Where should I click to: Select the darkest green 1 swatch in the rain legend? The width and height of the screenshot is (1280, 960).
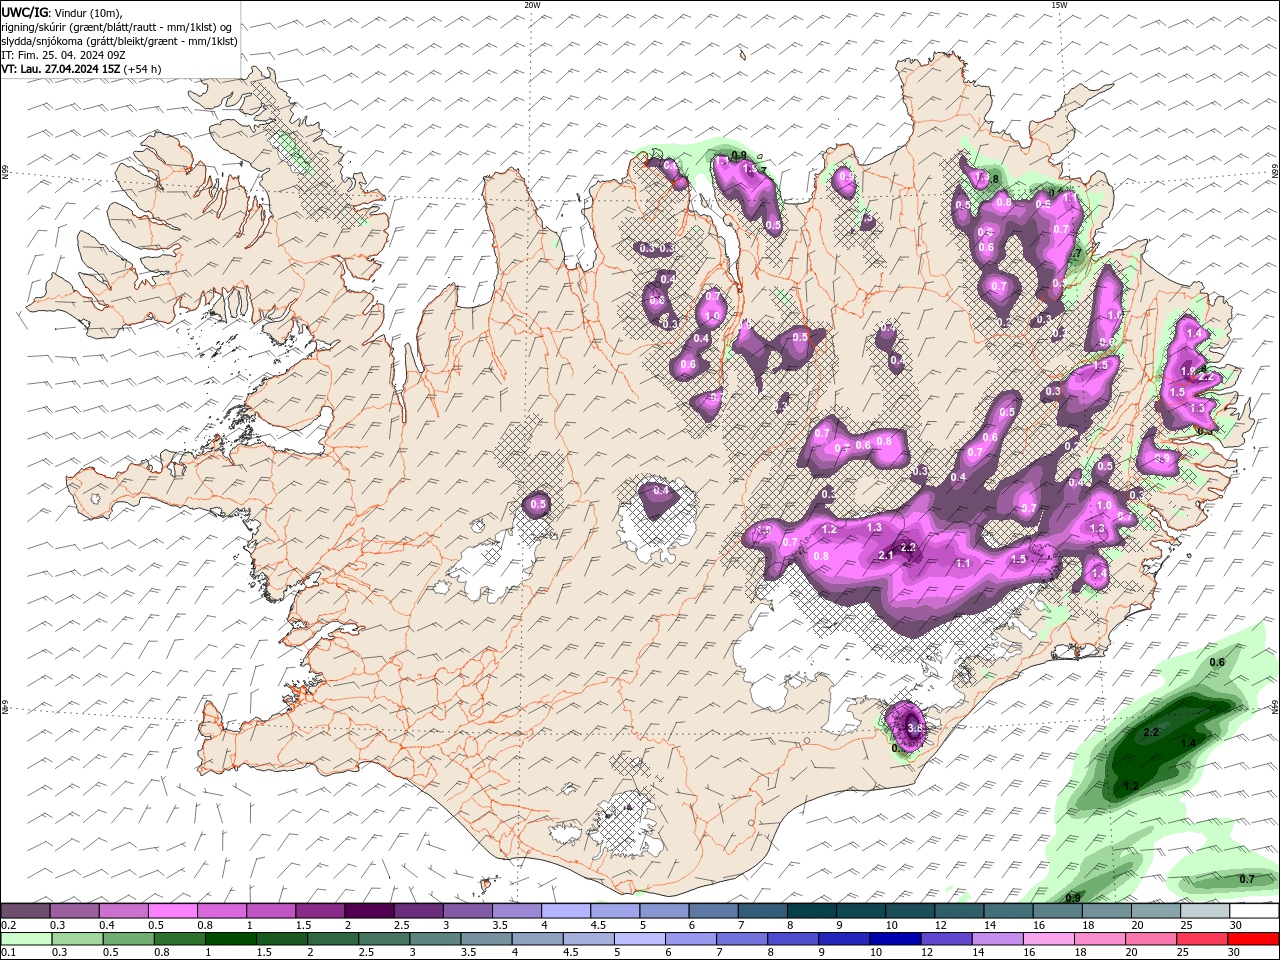[x=230, y=939]
